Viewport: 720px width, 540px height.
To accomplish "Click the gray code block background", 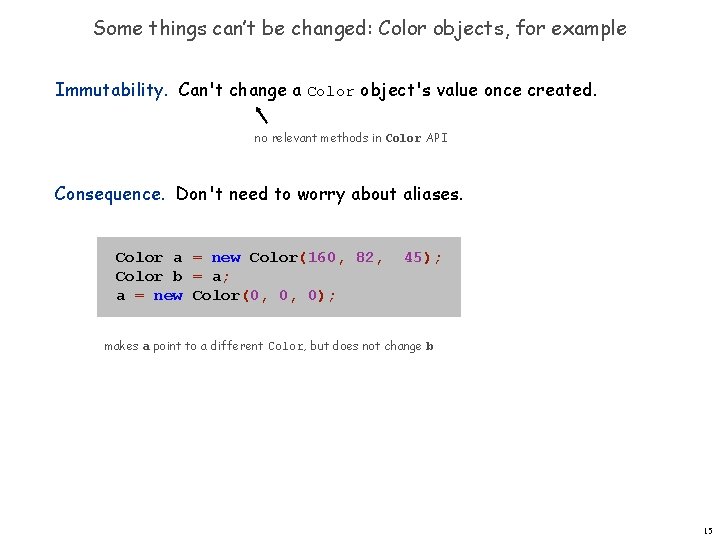I will tap(279, 277).
